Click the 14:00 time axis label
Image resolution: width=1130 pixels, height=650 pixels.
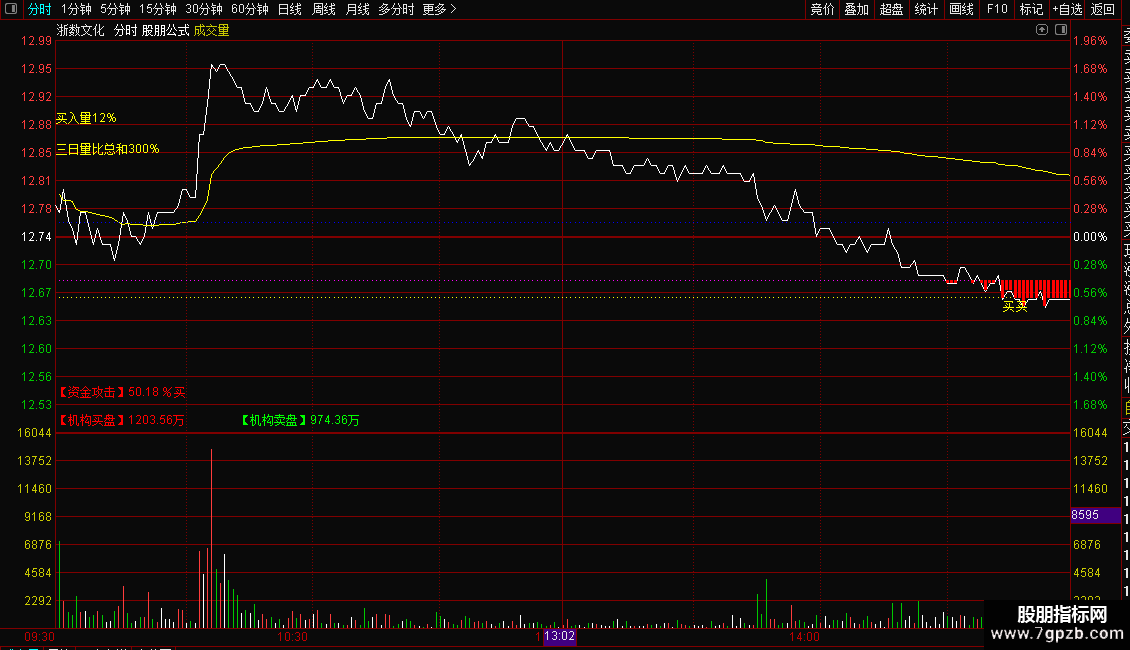point(804,637)
